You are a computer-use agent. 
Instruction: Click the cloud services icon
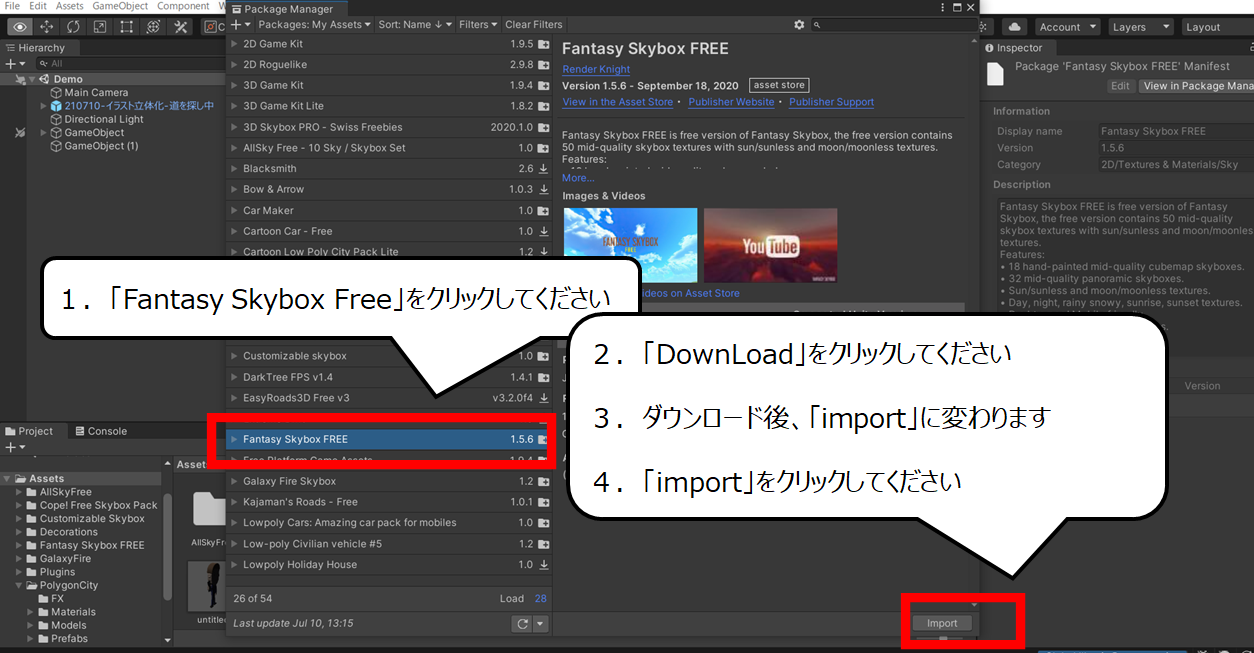coord(1014,27)
